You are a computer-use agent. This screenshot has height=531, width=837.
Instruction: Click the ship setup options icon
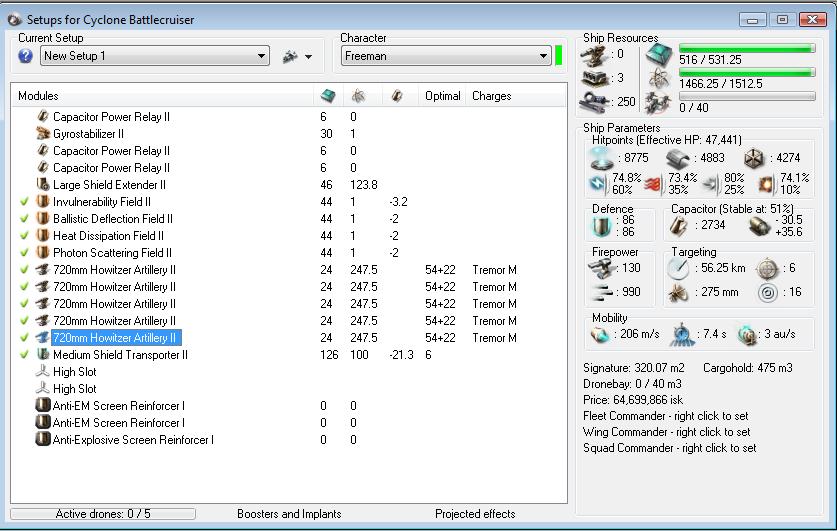click(x=290, y=56)
